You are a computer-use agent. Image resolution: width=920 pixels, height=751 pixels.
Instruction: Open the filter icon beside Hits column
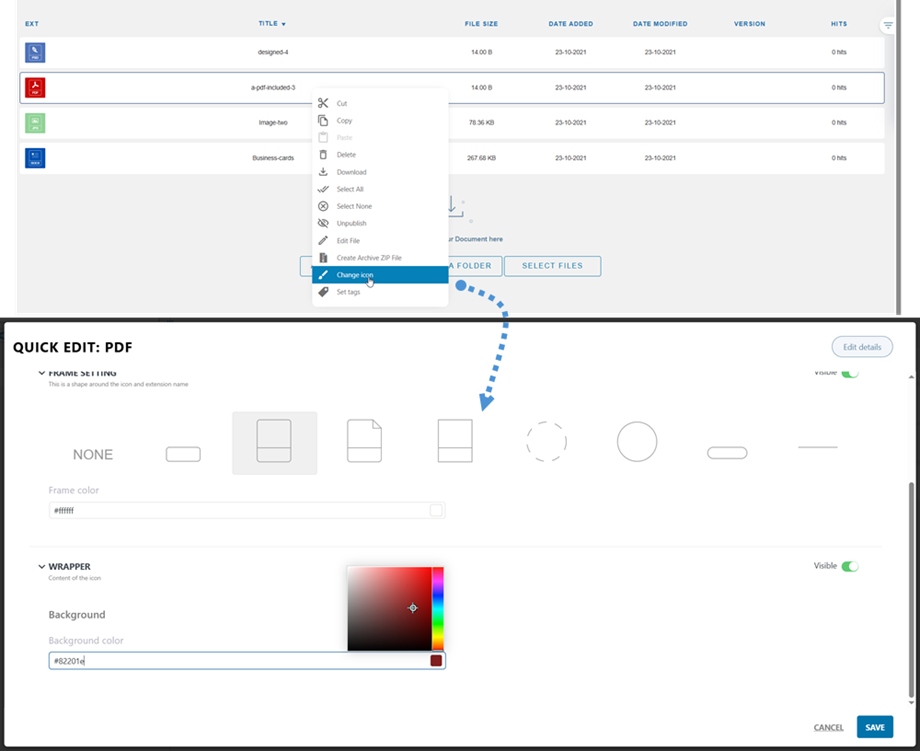[888, 25]
